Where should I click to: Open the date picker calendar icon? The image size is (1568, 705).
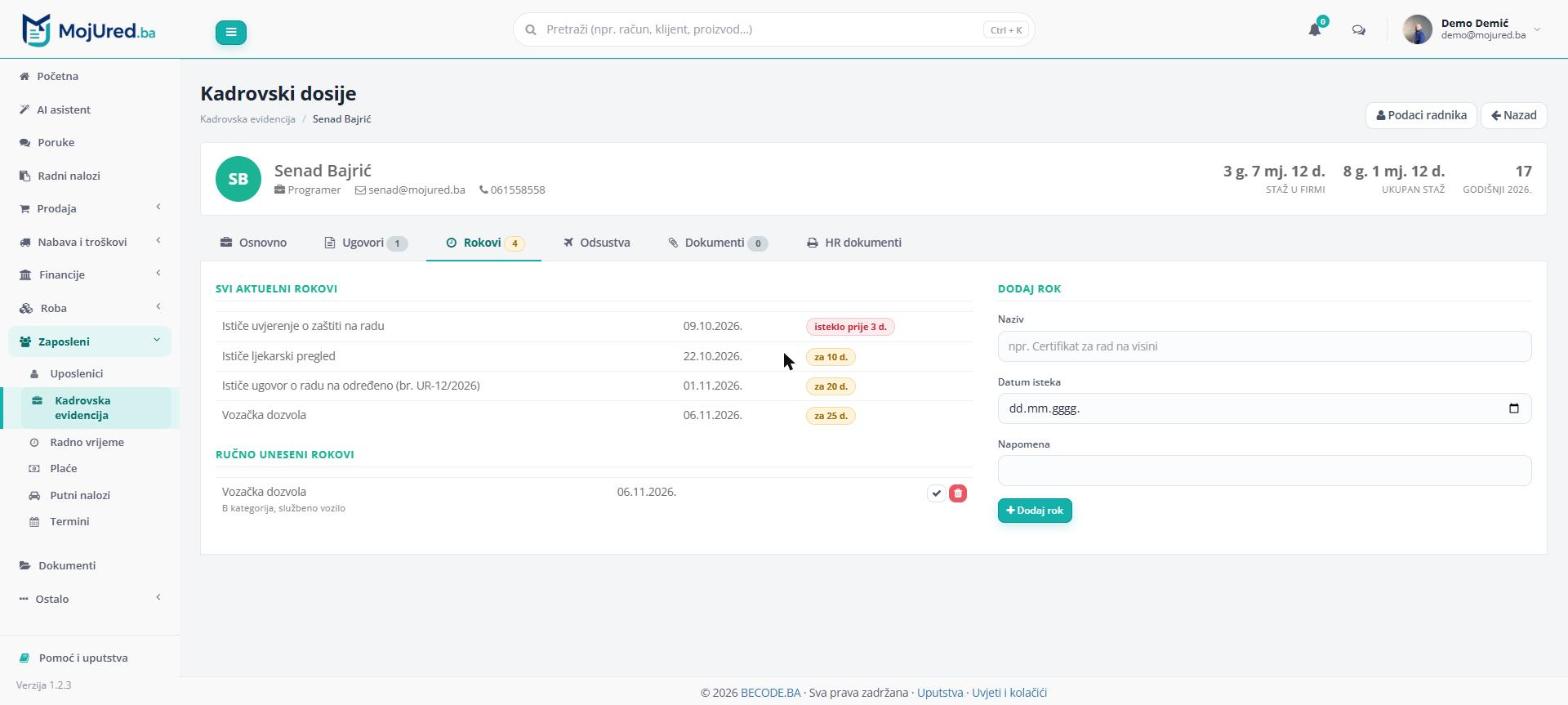tap(1513, 408)
